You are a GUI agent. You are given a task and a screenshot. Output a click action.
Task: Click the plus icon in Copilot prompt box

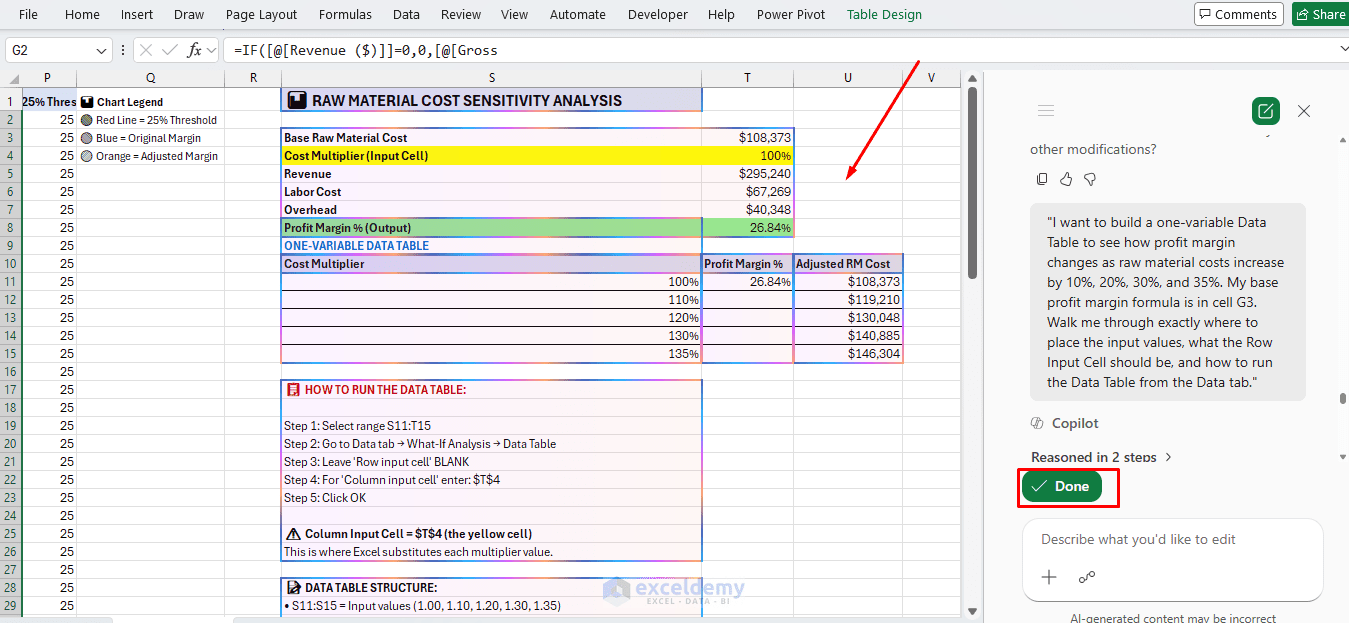(x=1049, y=577)
